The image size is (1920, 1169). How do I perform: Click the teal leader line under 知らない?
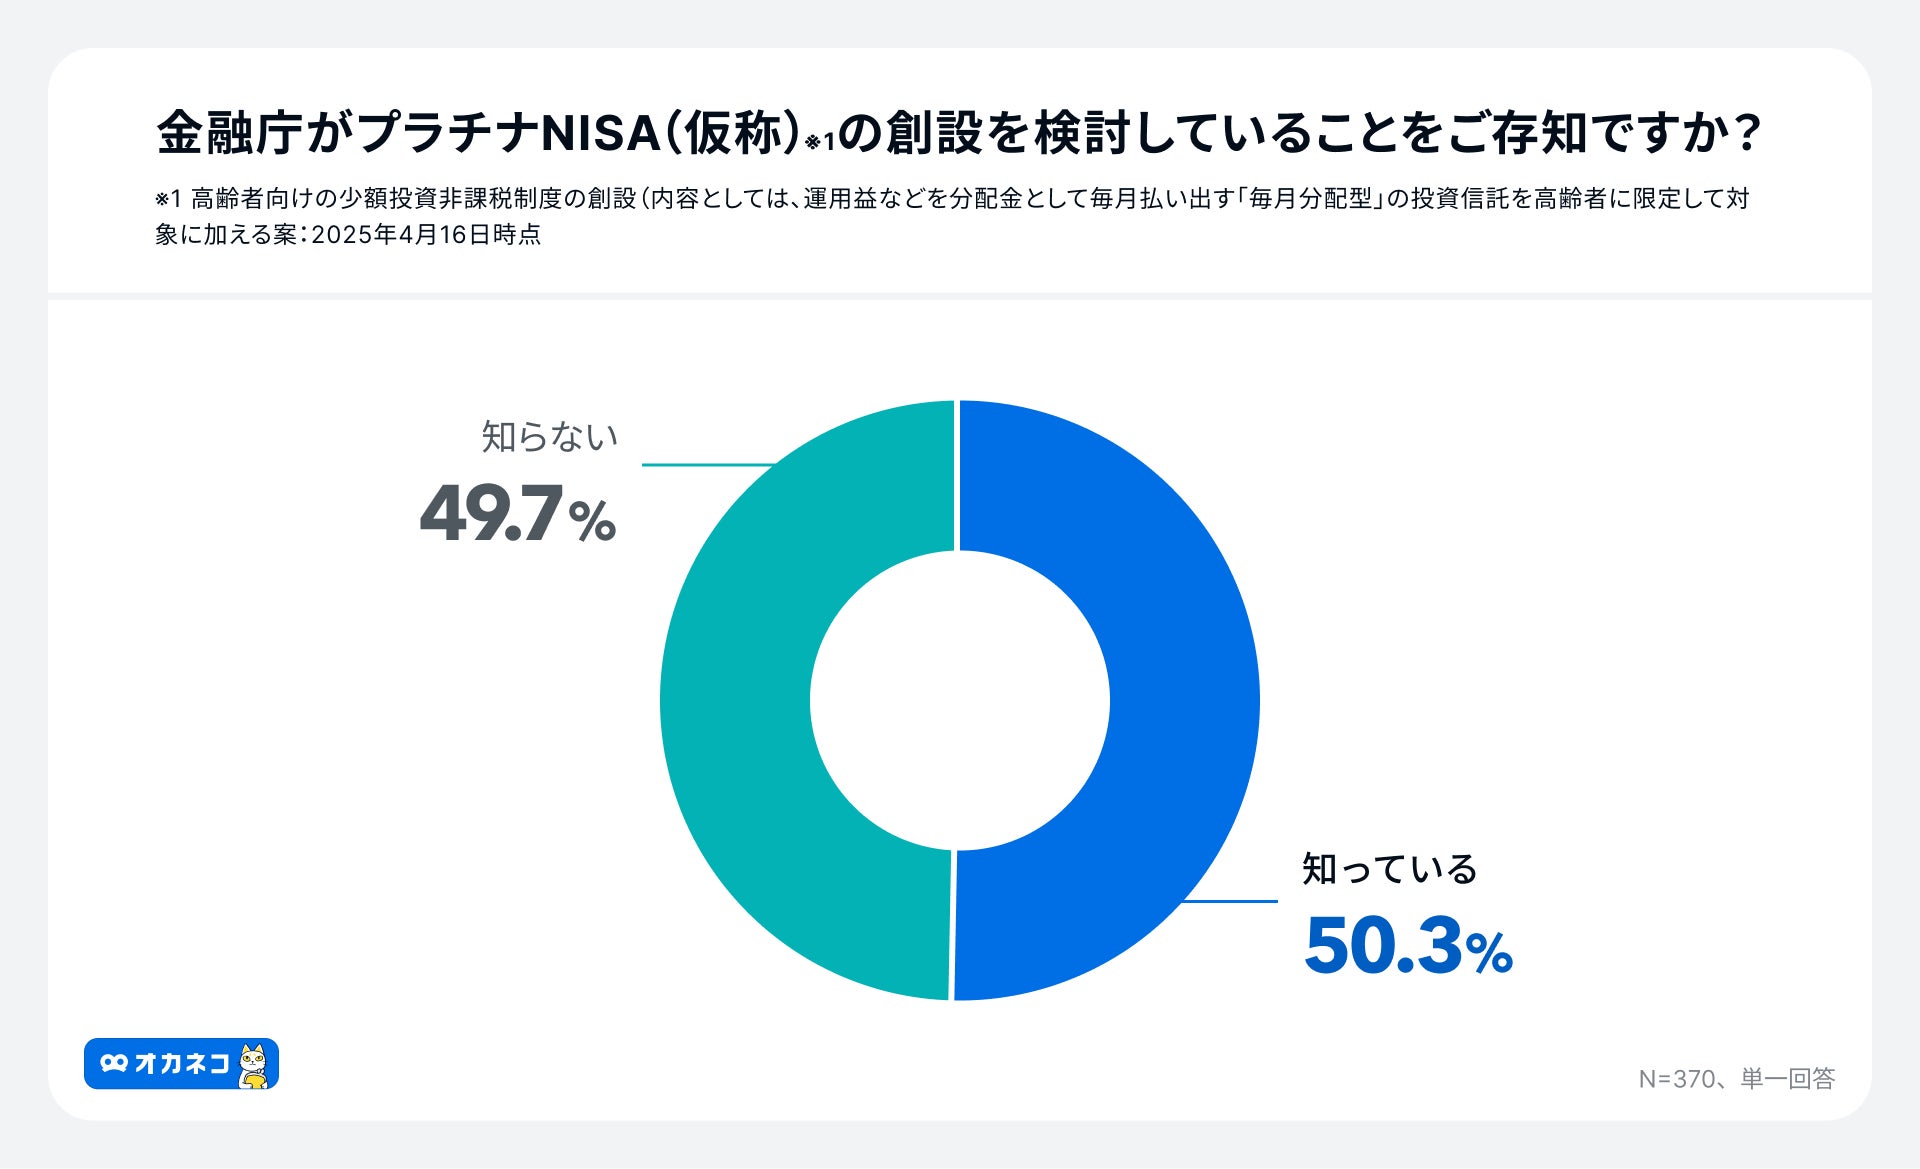pos(705,465)
